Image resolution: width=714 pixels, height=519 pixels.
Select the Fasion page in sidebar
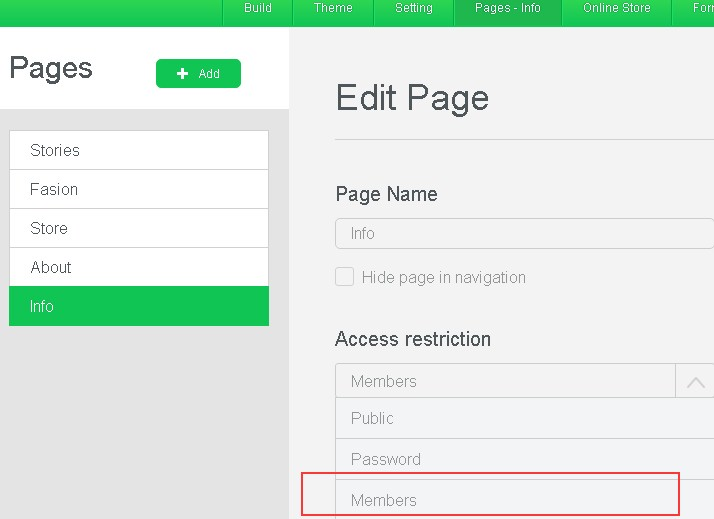pos(139,189)
